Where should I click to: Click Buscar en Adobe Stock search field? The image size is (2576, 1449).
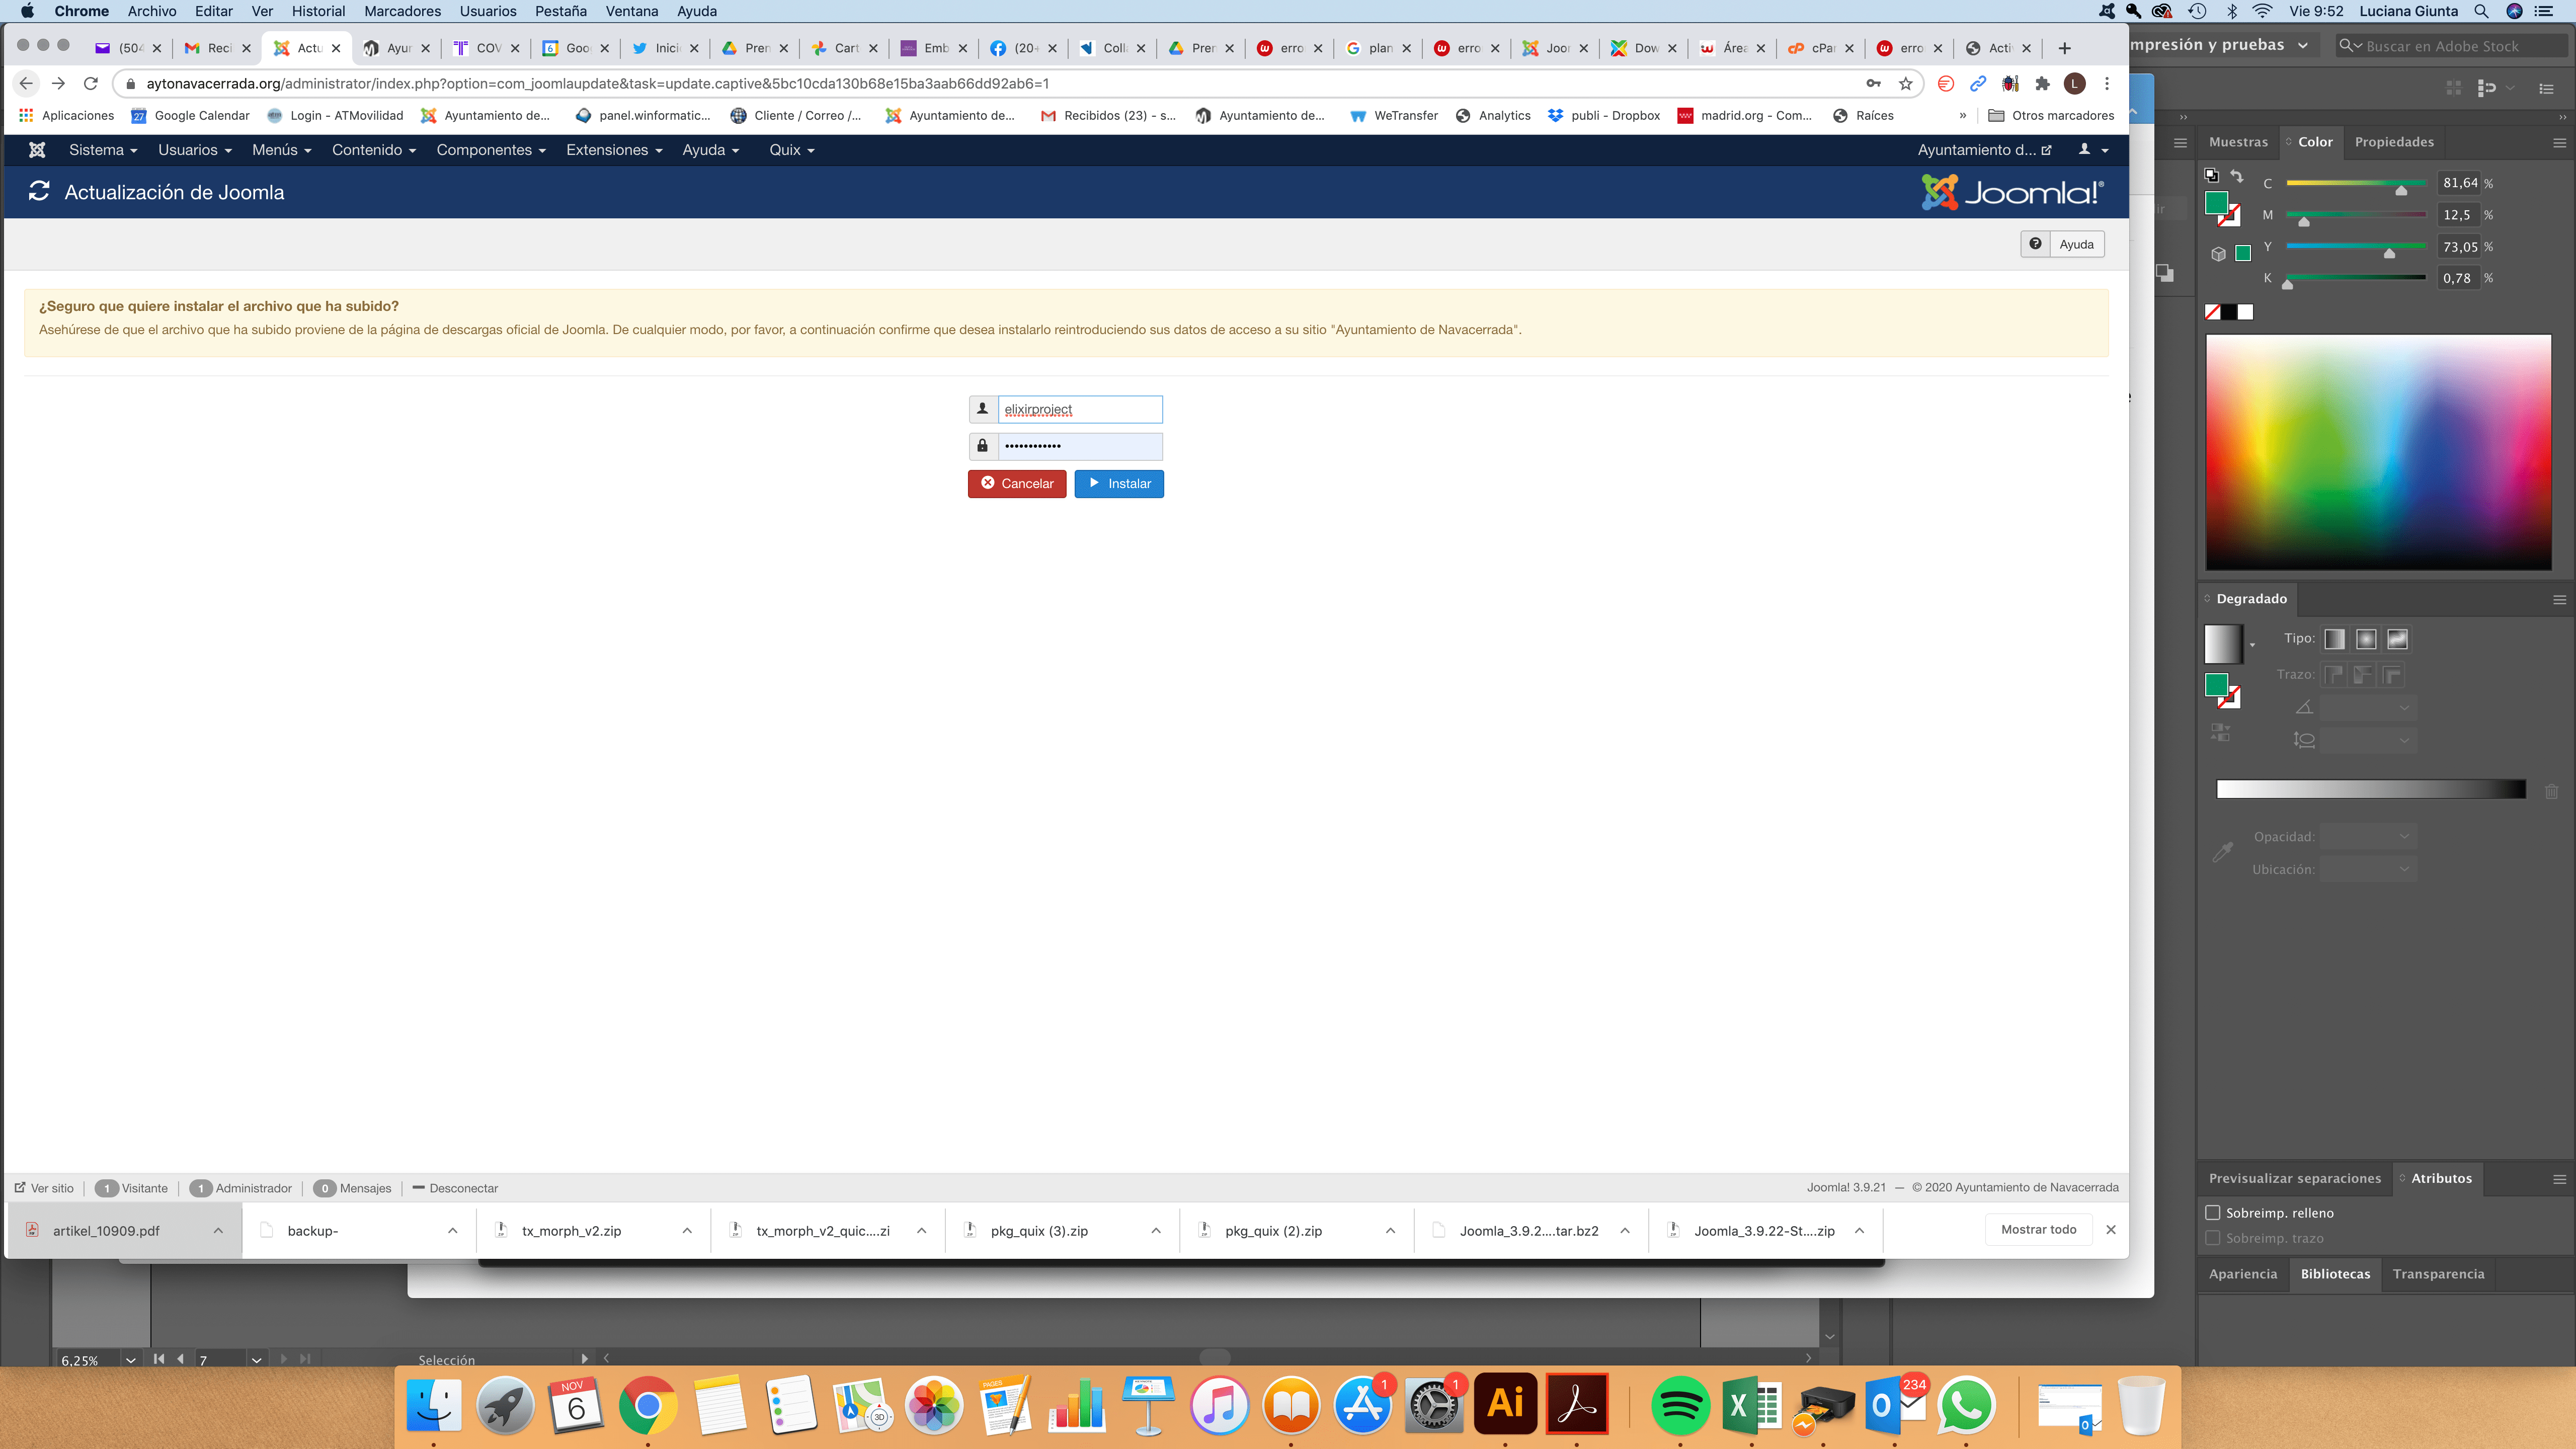click(x=2452, y=46)
